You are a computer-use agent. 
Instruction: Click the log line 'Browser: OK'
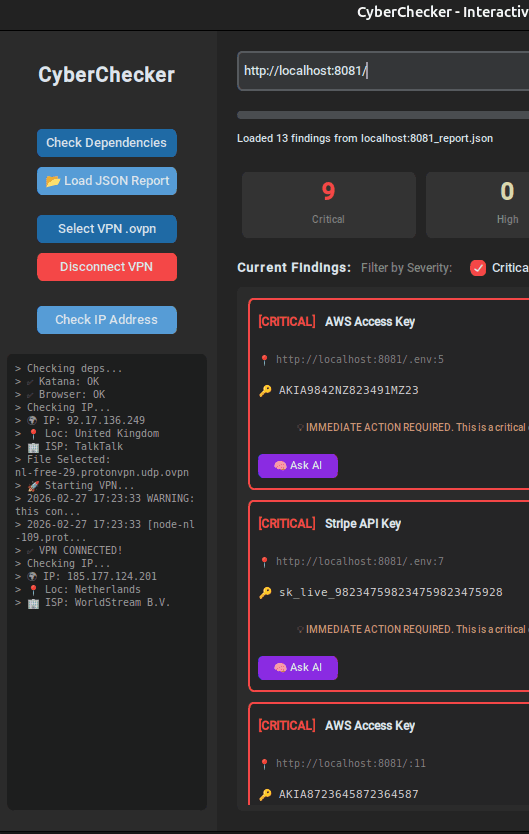pyautogui.click(x=60, y=395)
